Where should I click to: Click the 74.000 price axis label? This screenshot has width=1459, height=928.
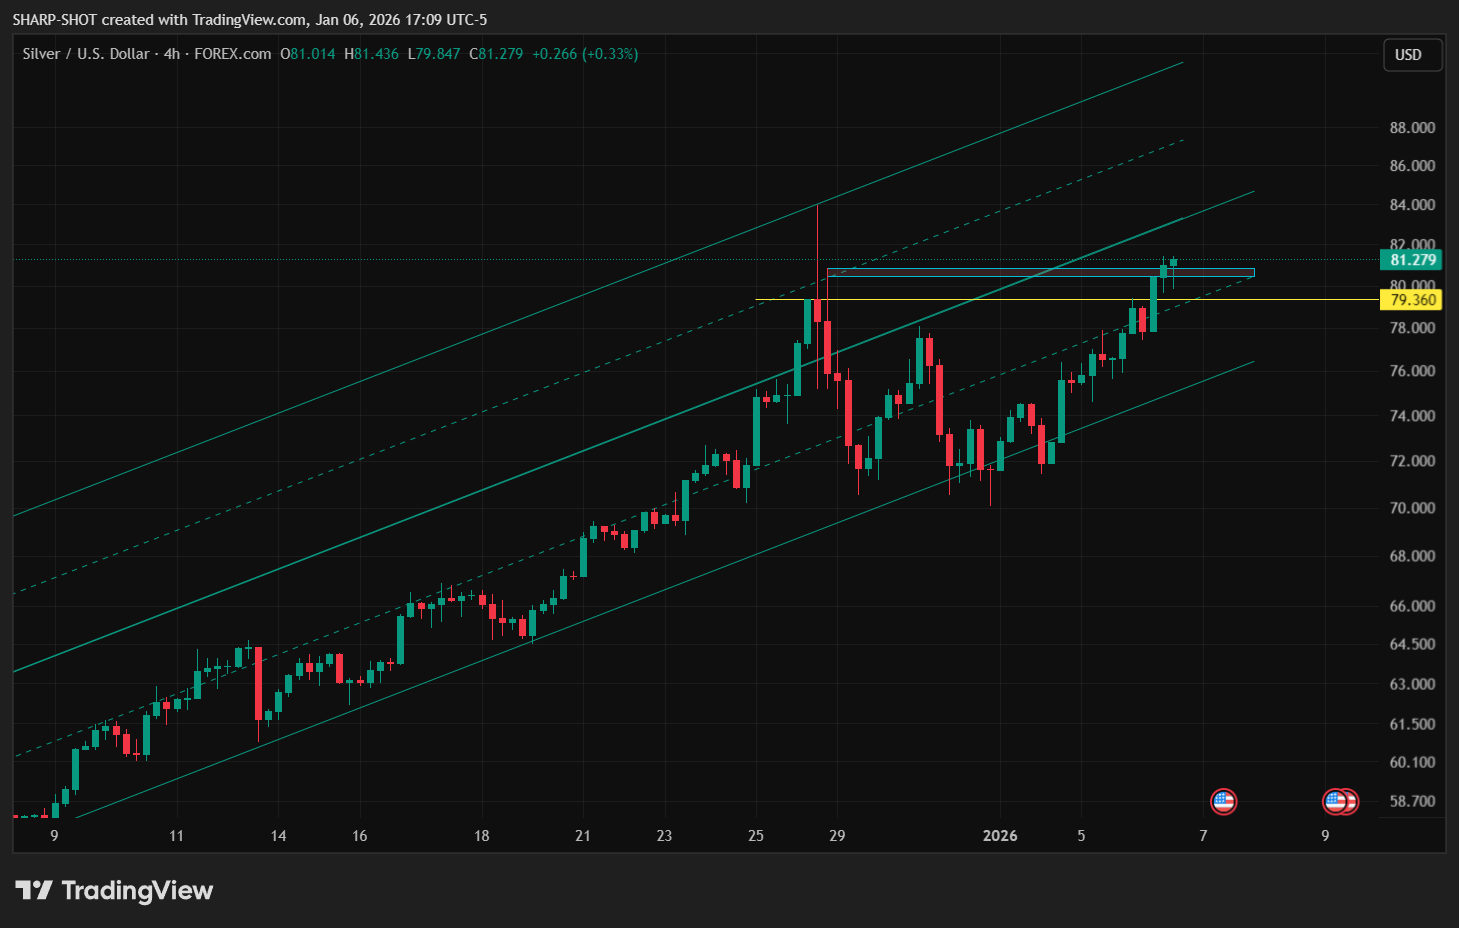click(1412, 416)
